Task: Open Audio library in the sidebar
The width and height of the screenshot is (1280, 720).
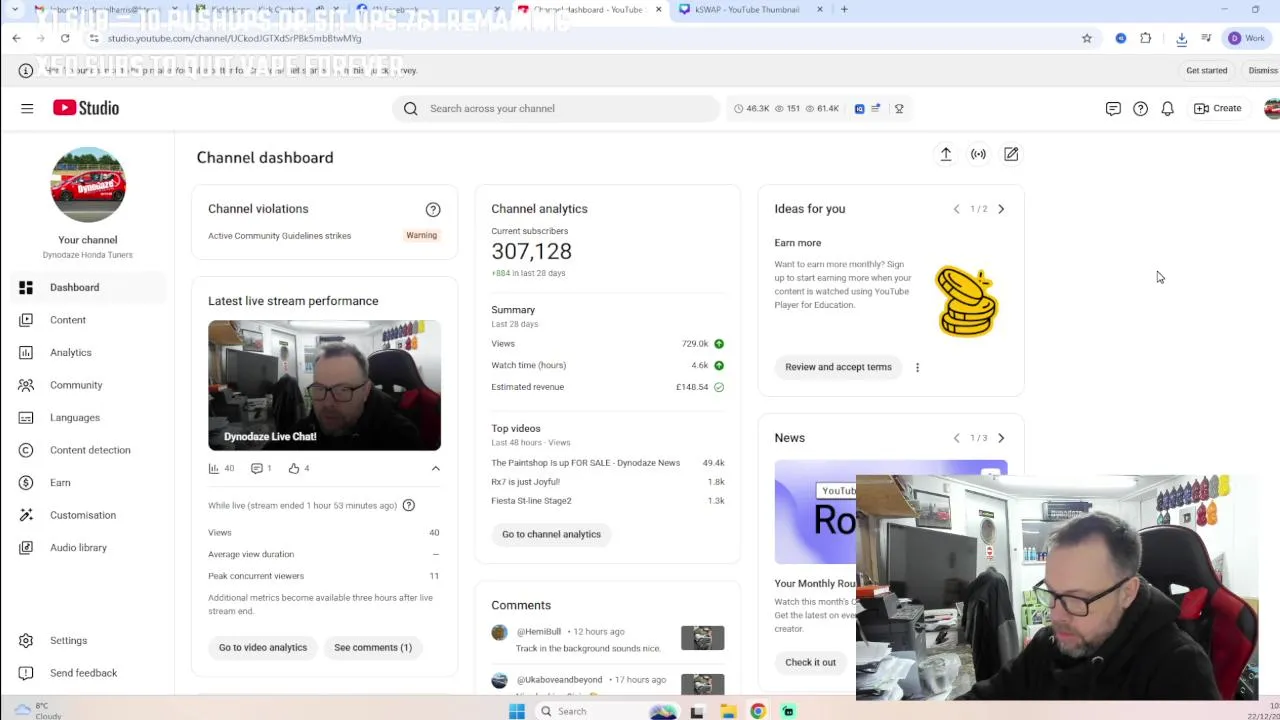Action: (x=87, y=547)
